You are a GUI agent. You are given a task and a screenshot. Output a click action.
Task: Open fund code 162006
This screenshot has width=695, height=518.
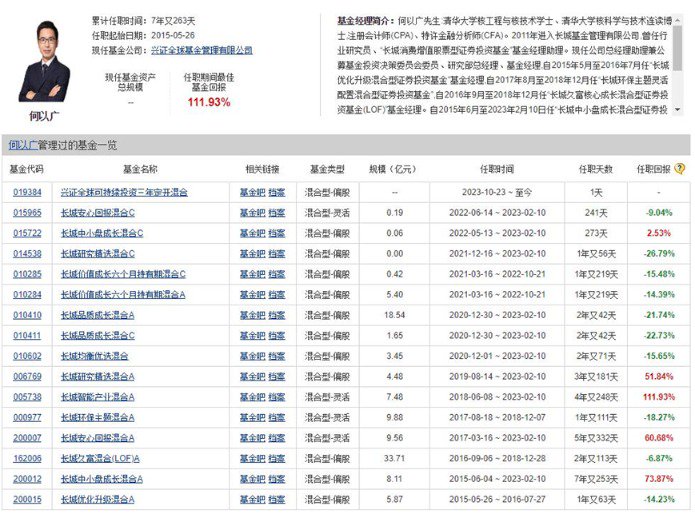[27, 458]
